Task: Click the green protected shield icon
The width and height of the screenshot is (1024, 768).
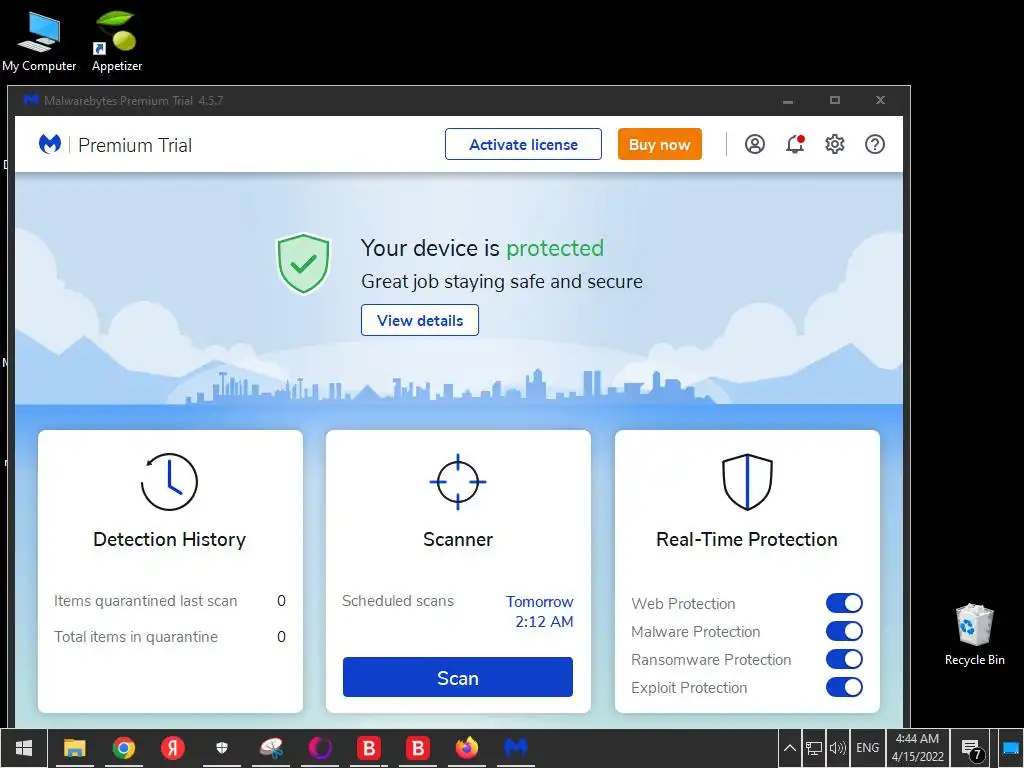Action: (304, 263)
